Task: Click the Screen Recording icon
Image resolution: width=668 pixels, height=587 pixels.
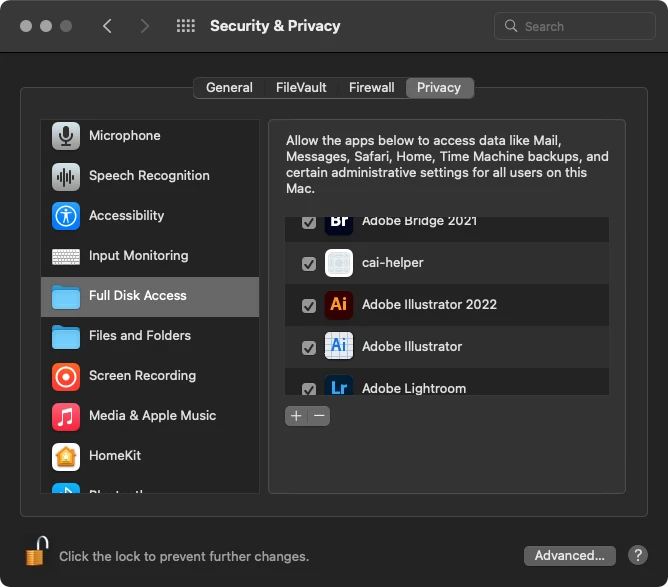Action: pos(66,377)
